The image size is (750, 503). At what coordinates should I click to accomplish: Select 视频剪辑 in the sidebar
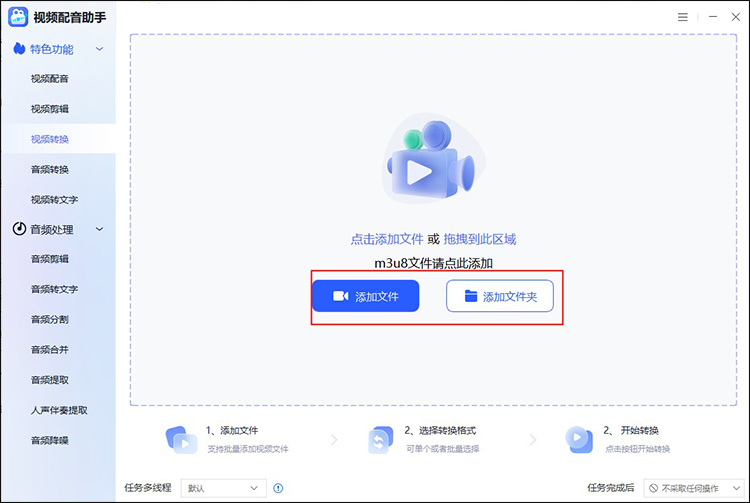(x=50, y=109)
